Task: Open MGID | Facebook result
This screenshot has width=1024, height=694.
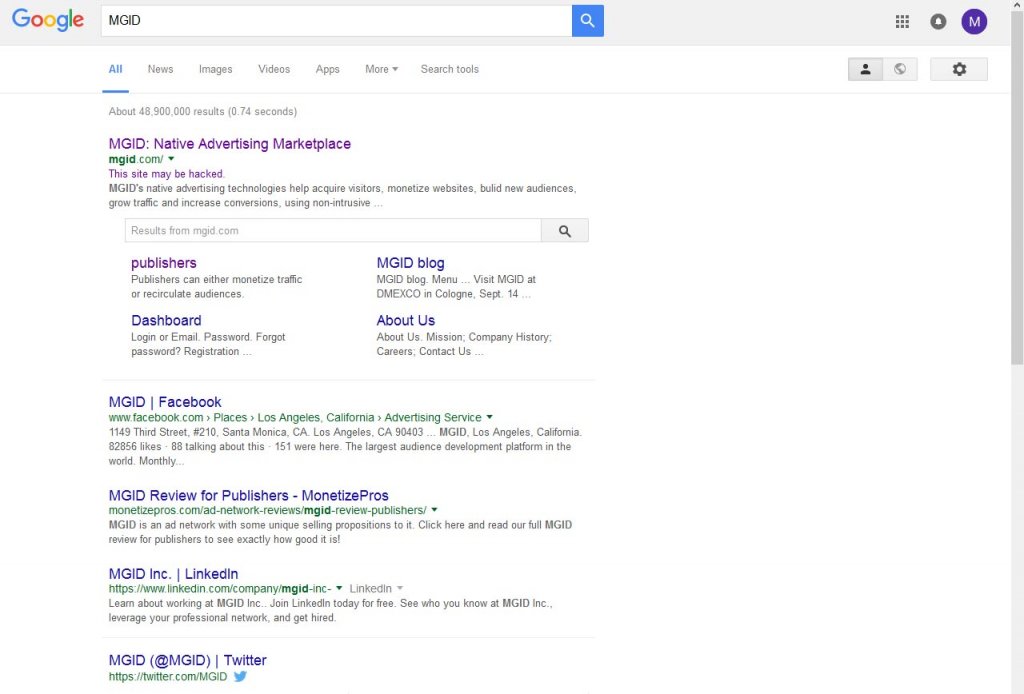Action: click(165, 402)
